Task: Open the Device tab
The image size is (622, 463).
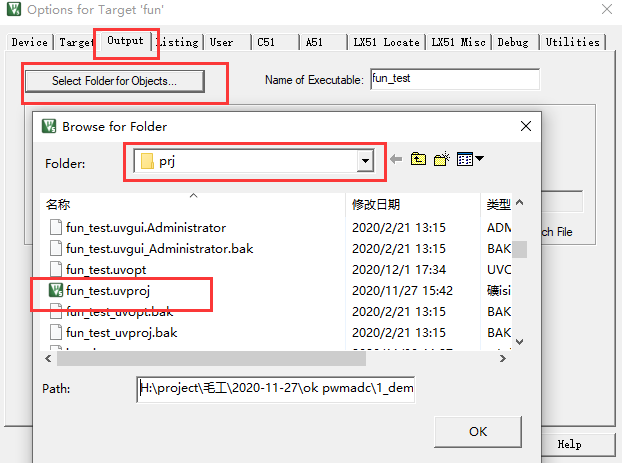Action: coord(29,42)
